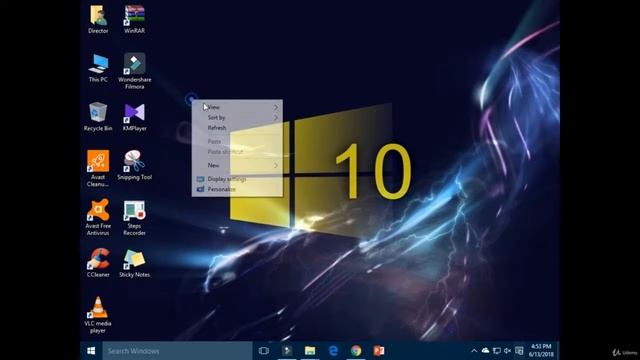Select the Sticky Notes shortcut
Viewport: 640px width, 360px height.
coord(134,263)
